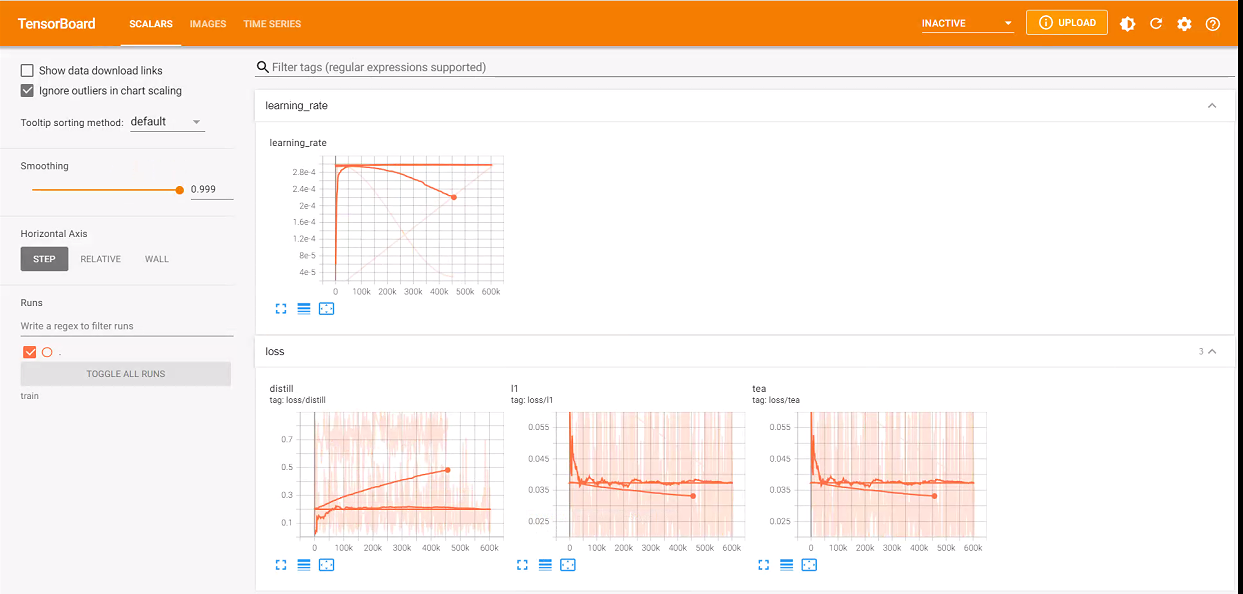The image size is (1243, 594).
Task: Adjust the Smoothing slider handle
Action: tap(180, 189)
